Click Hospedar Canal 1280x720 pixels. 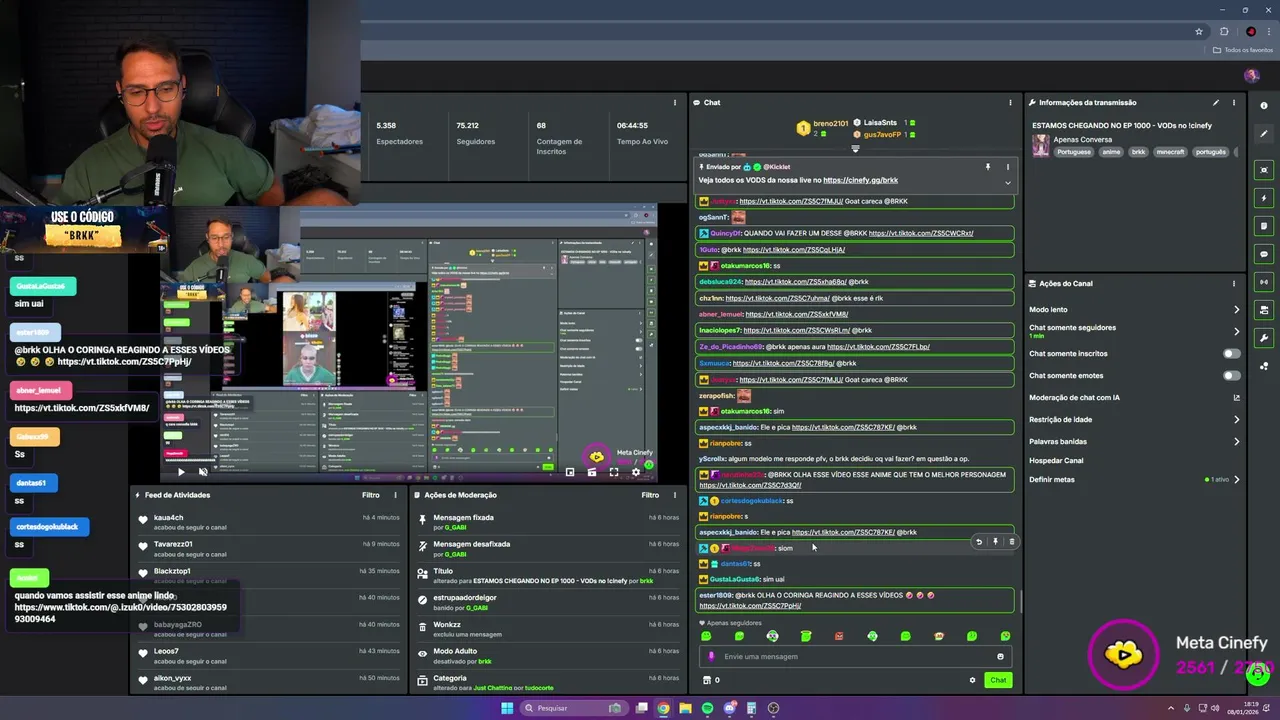pos(1056,460)
